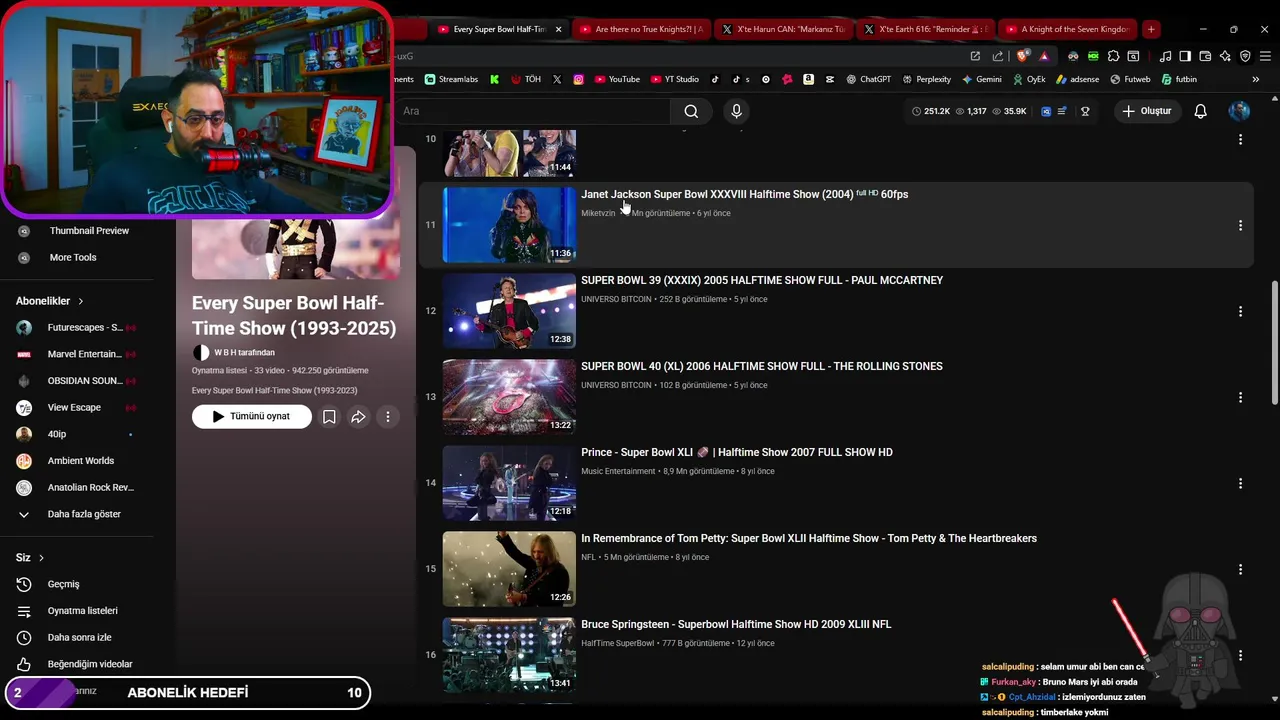The width and height of the screenshot is (1280, 720).
Task: Open options menu for Rolling Stones video
Action: tap(1240, 397)
